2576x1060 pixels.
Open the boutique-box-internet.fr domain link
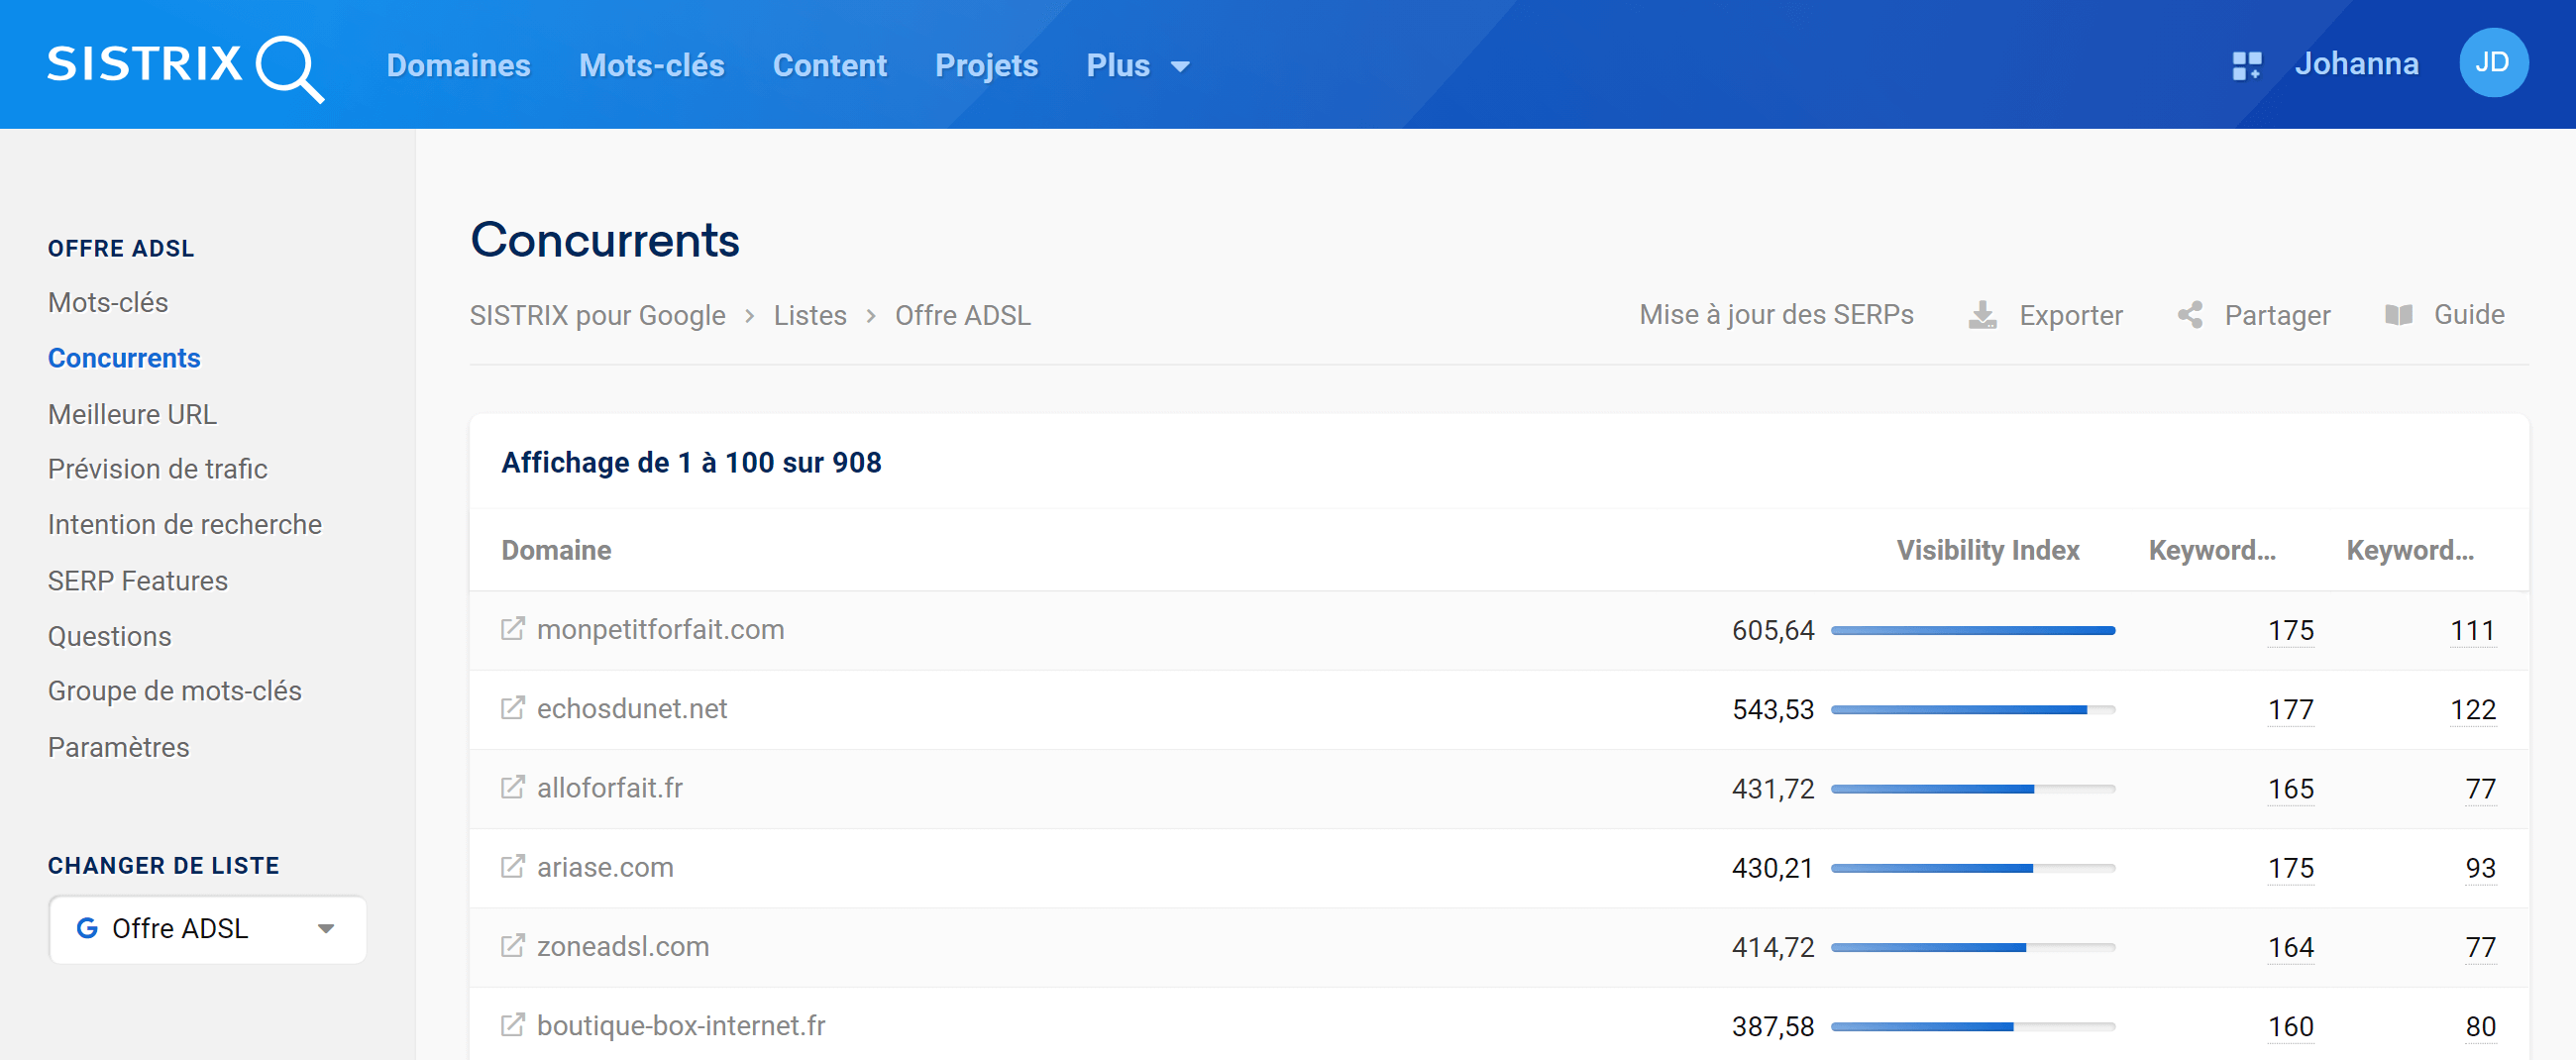tap(681, 1025)
